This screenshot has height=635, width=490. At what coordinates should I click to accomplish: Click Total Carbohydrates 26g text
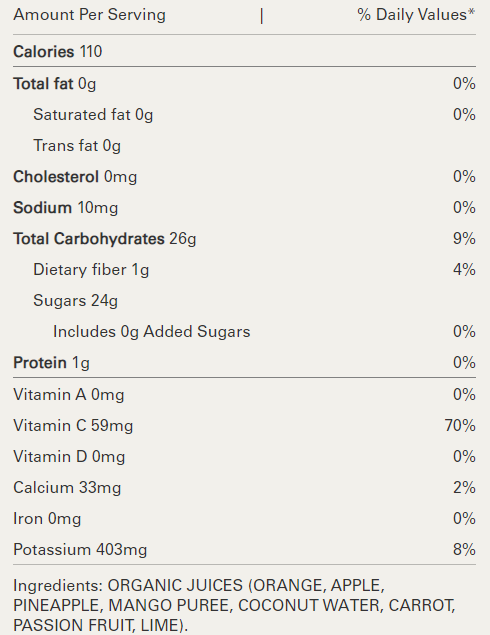104,239
